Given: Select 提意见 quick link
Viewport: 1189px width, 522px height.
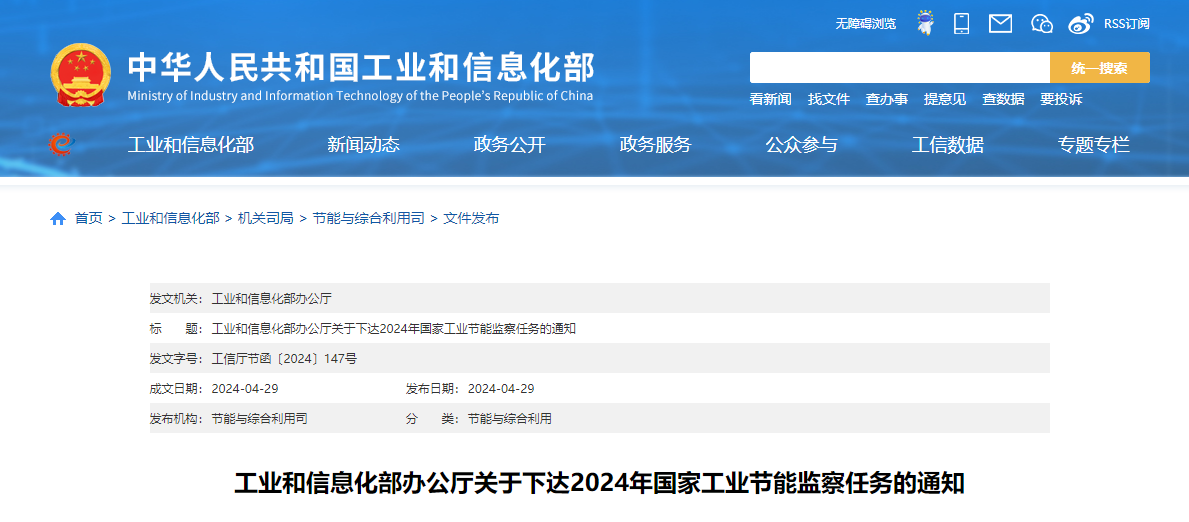Looking at the screenshot, I should point(945,99).
